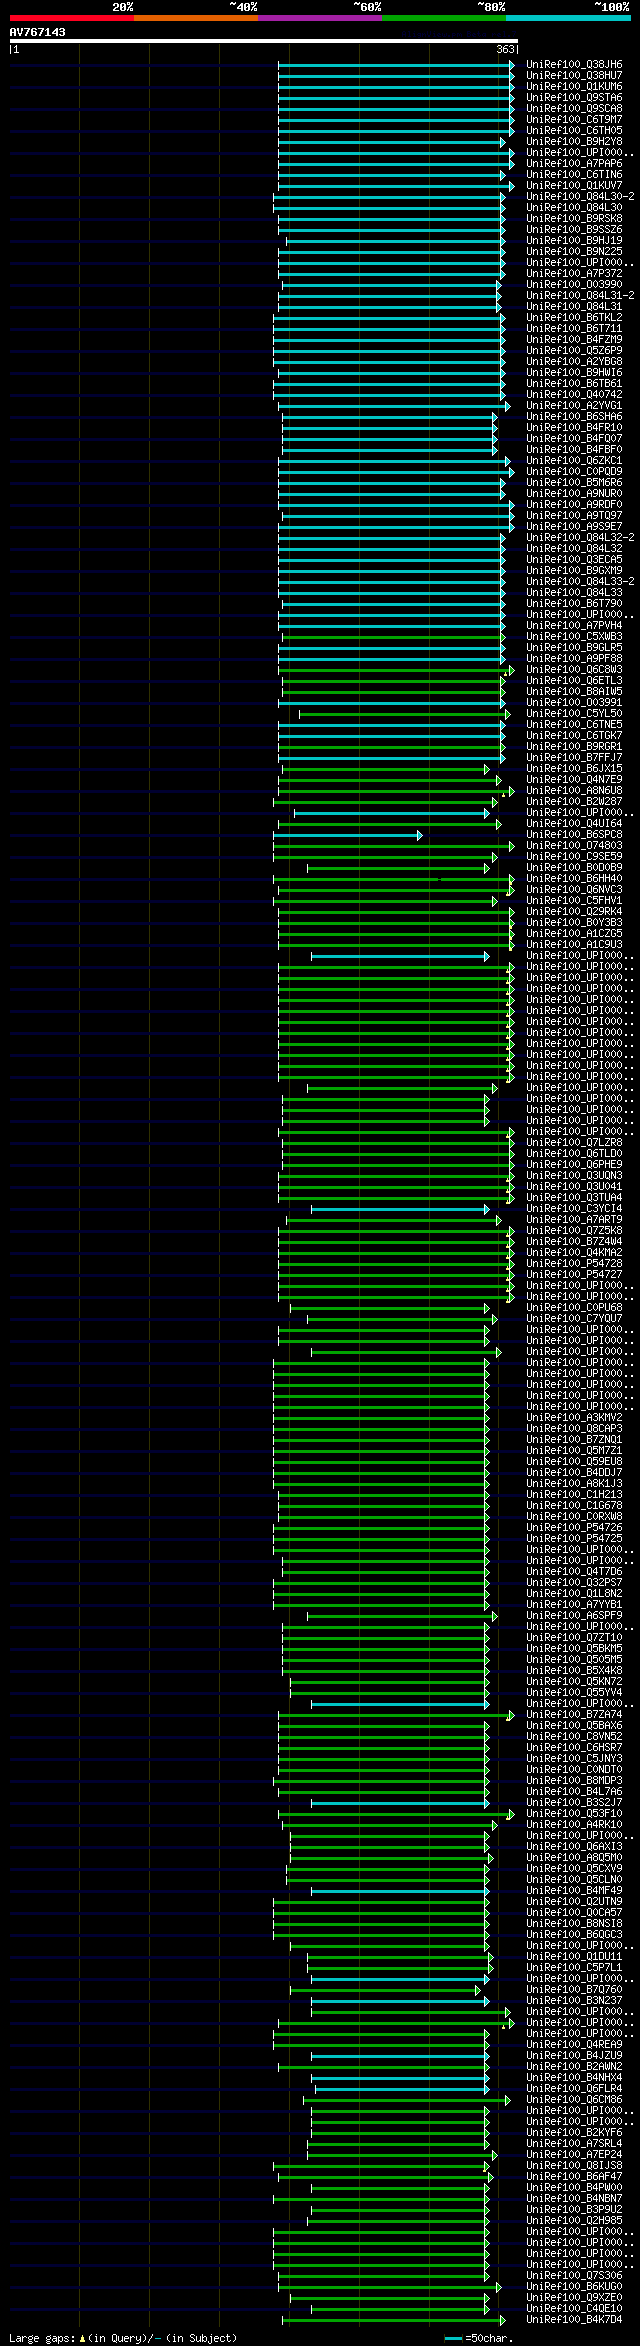This screenshot has height=2346, width=640.
Task: Click the red 20% identity legend swatch
Action: click(72, 18)
